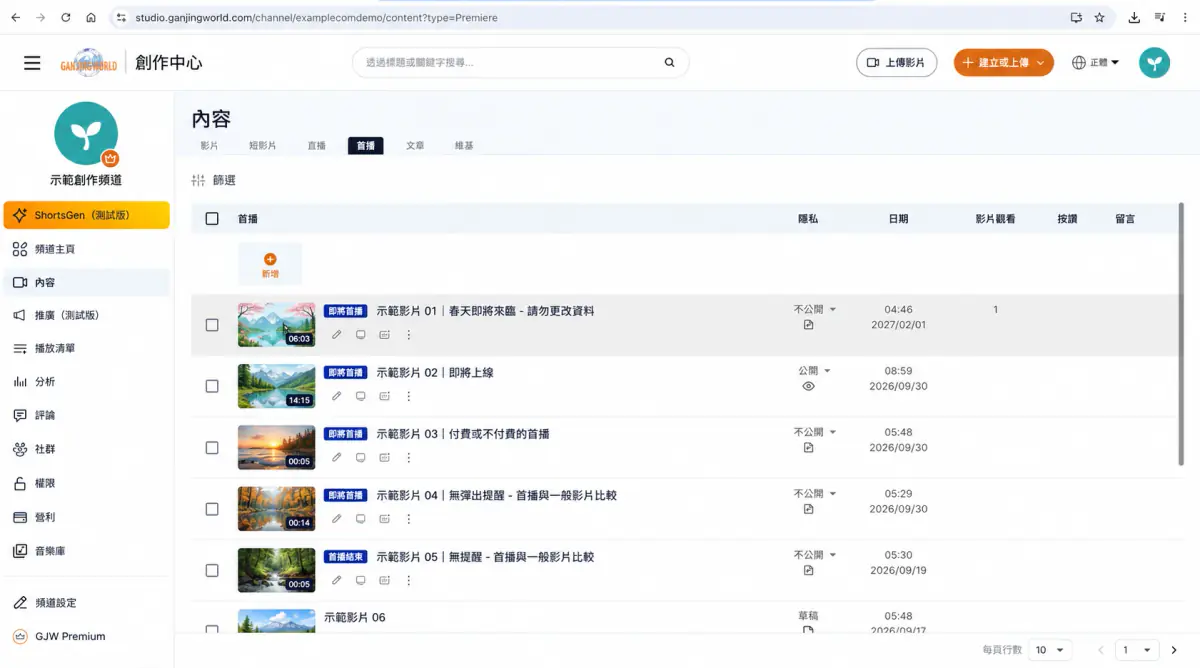Open the 正體 language dropdown
1200x668 pixels.
[1095, 63]
